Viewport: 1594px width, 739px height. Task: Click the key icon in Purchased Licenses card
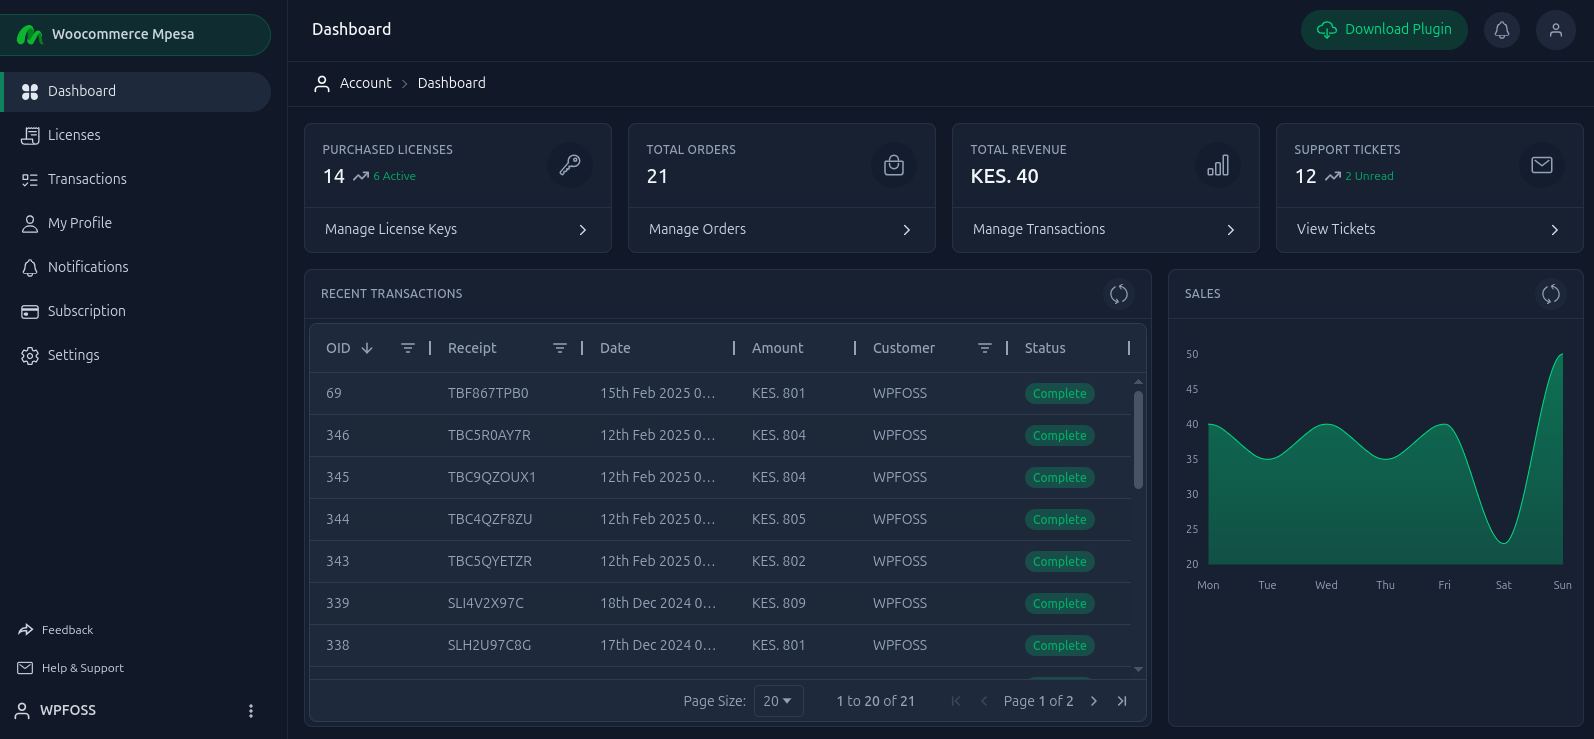coord(570,165)
